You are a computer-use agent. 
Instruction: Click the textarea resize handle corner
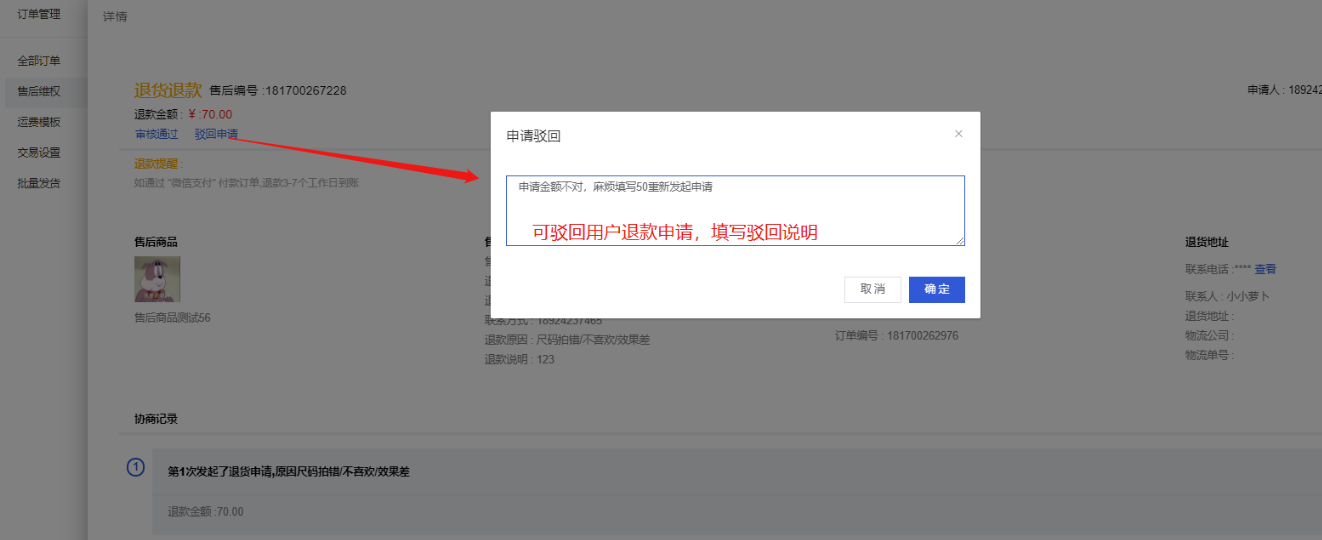(x=960, y=241)
